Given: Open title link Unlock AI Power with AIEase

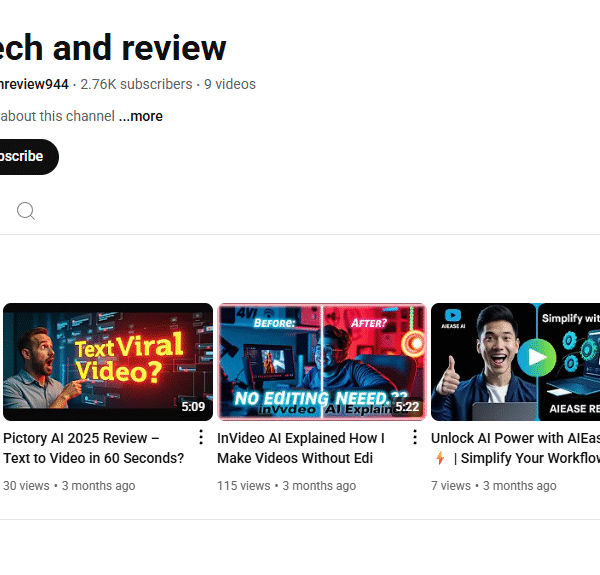Looking at the screenshot, I should pyautogui.click(x=515, y=448).
